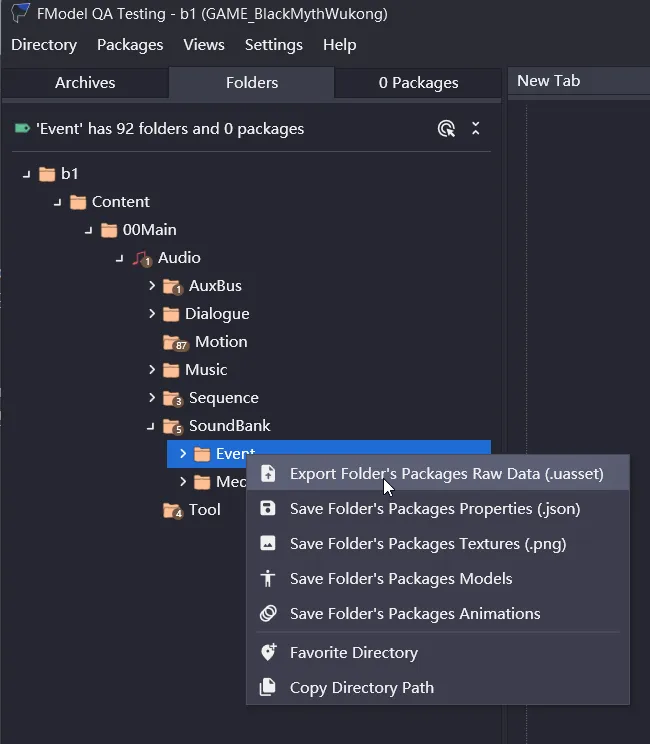This screenshot has width=650, height=744.
Task: Expand the Dialogue folder arrow
Action: click(152, 314)
